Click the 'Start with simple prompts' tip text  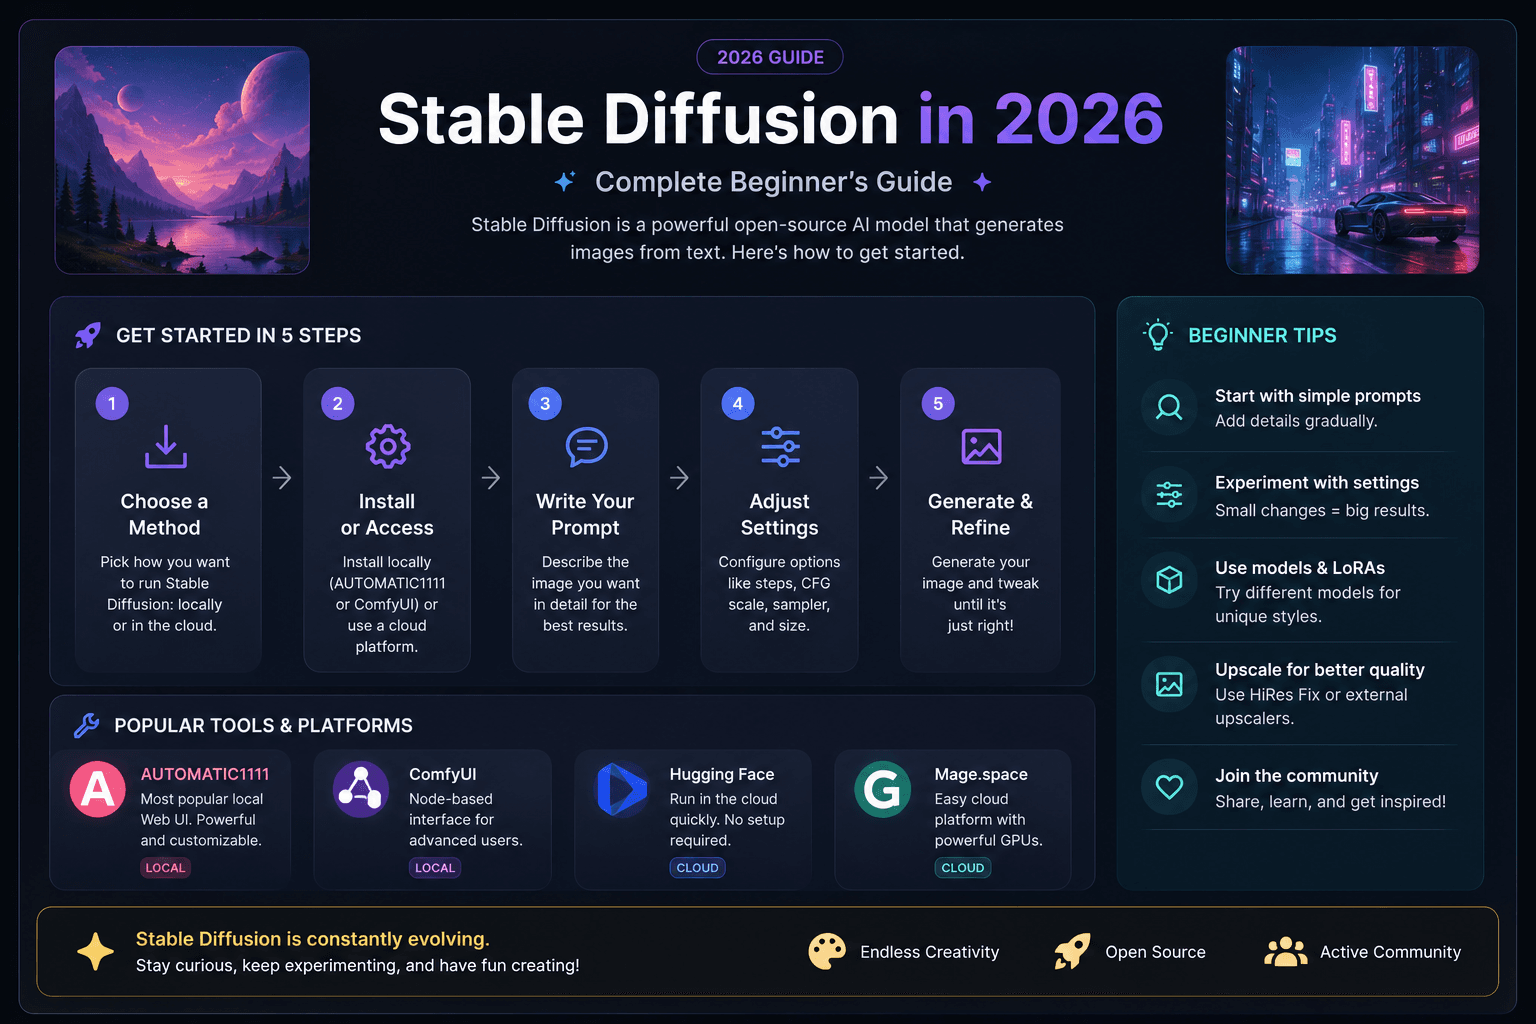tap(1318, 396)
